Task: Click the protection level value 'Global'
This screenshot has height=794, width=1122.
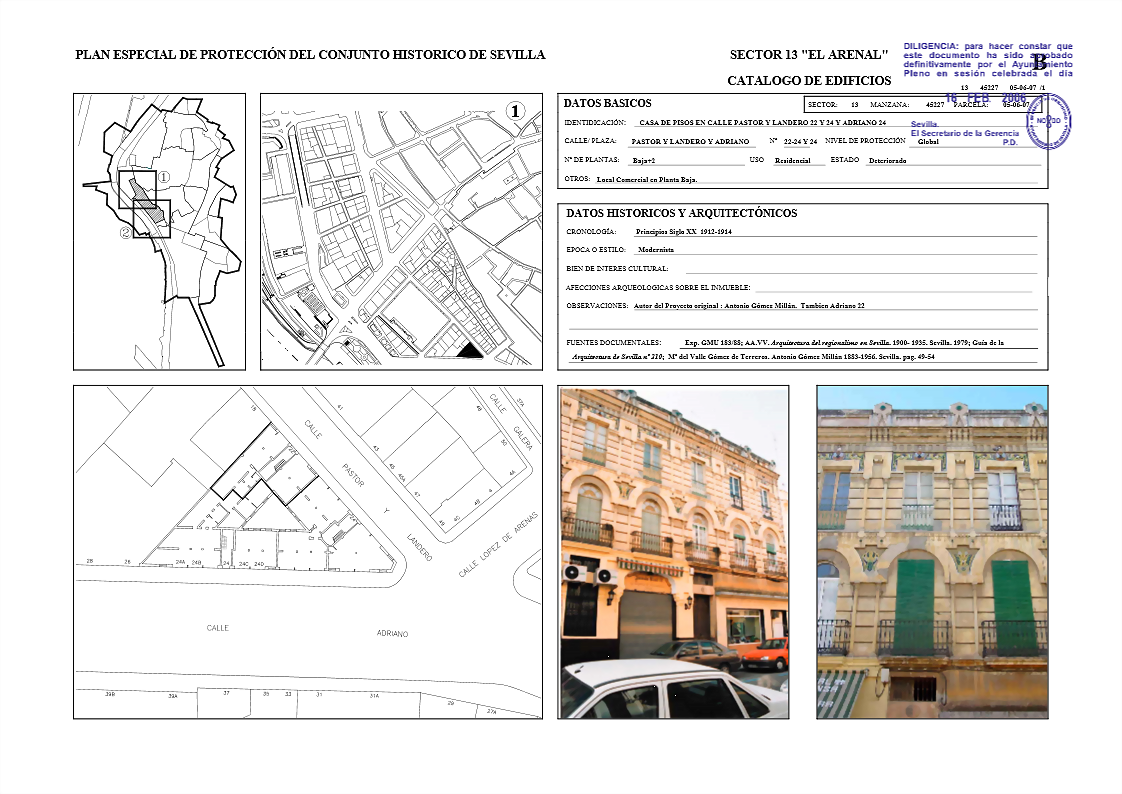Action: (x=928, y=142)
